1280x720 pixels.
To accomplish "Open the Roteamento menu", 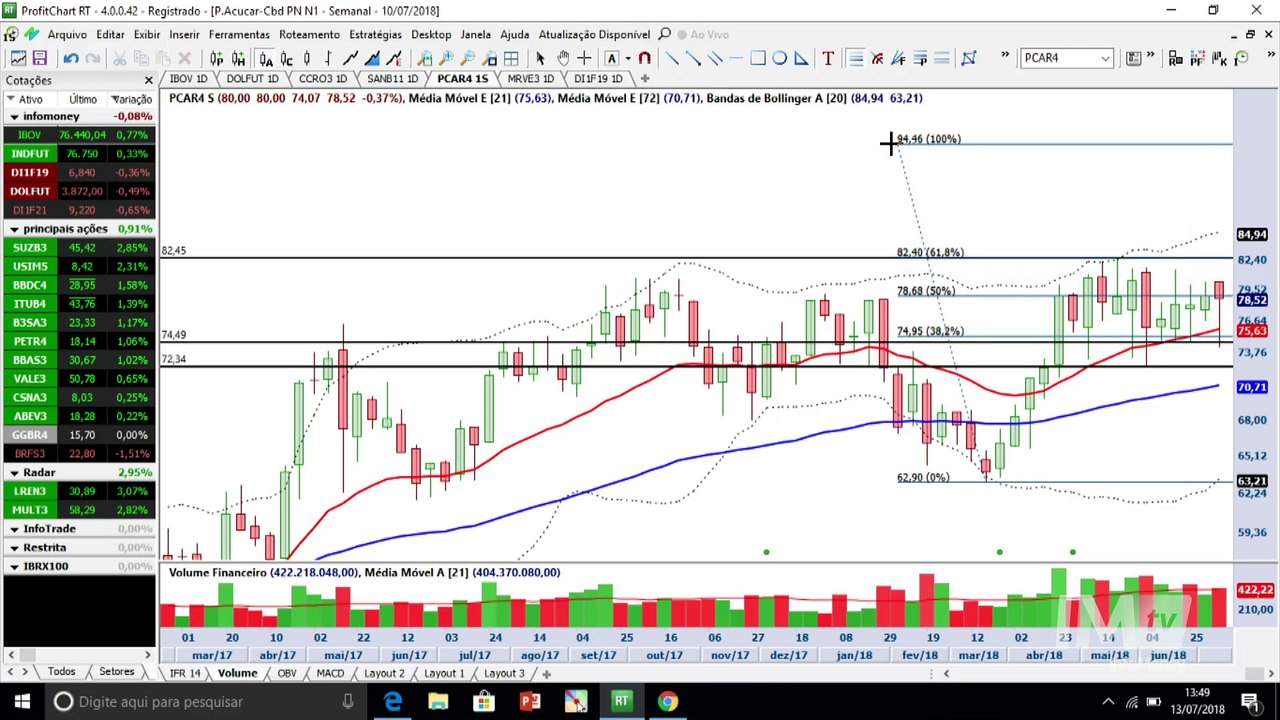I will tap(309, 34).
